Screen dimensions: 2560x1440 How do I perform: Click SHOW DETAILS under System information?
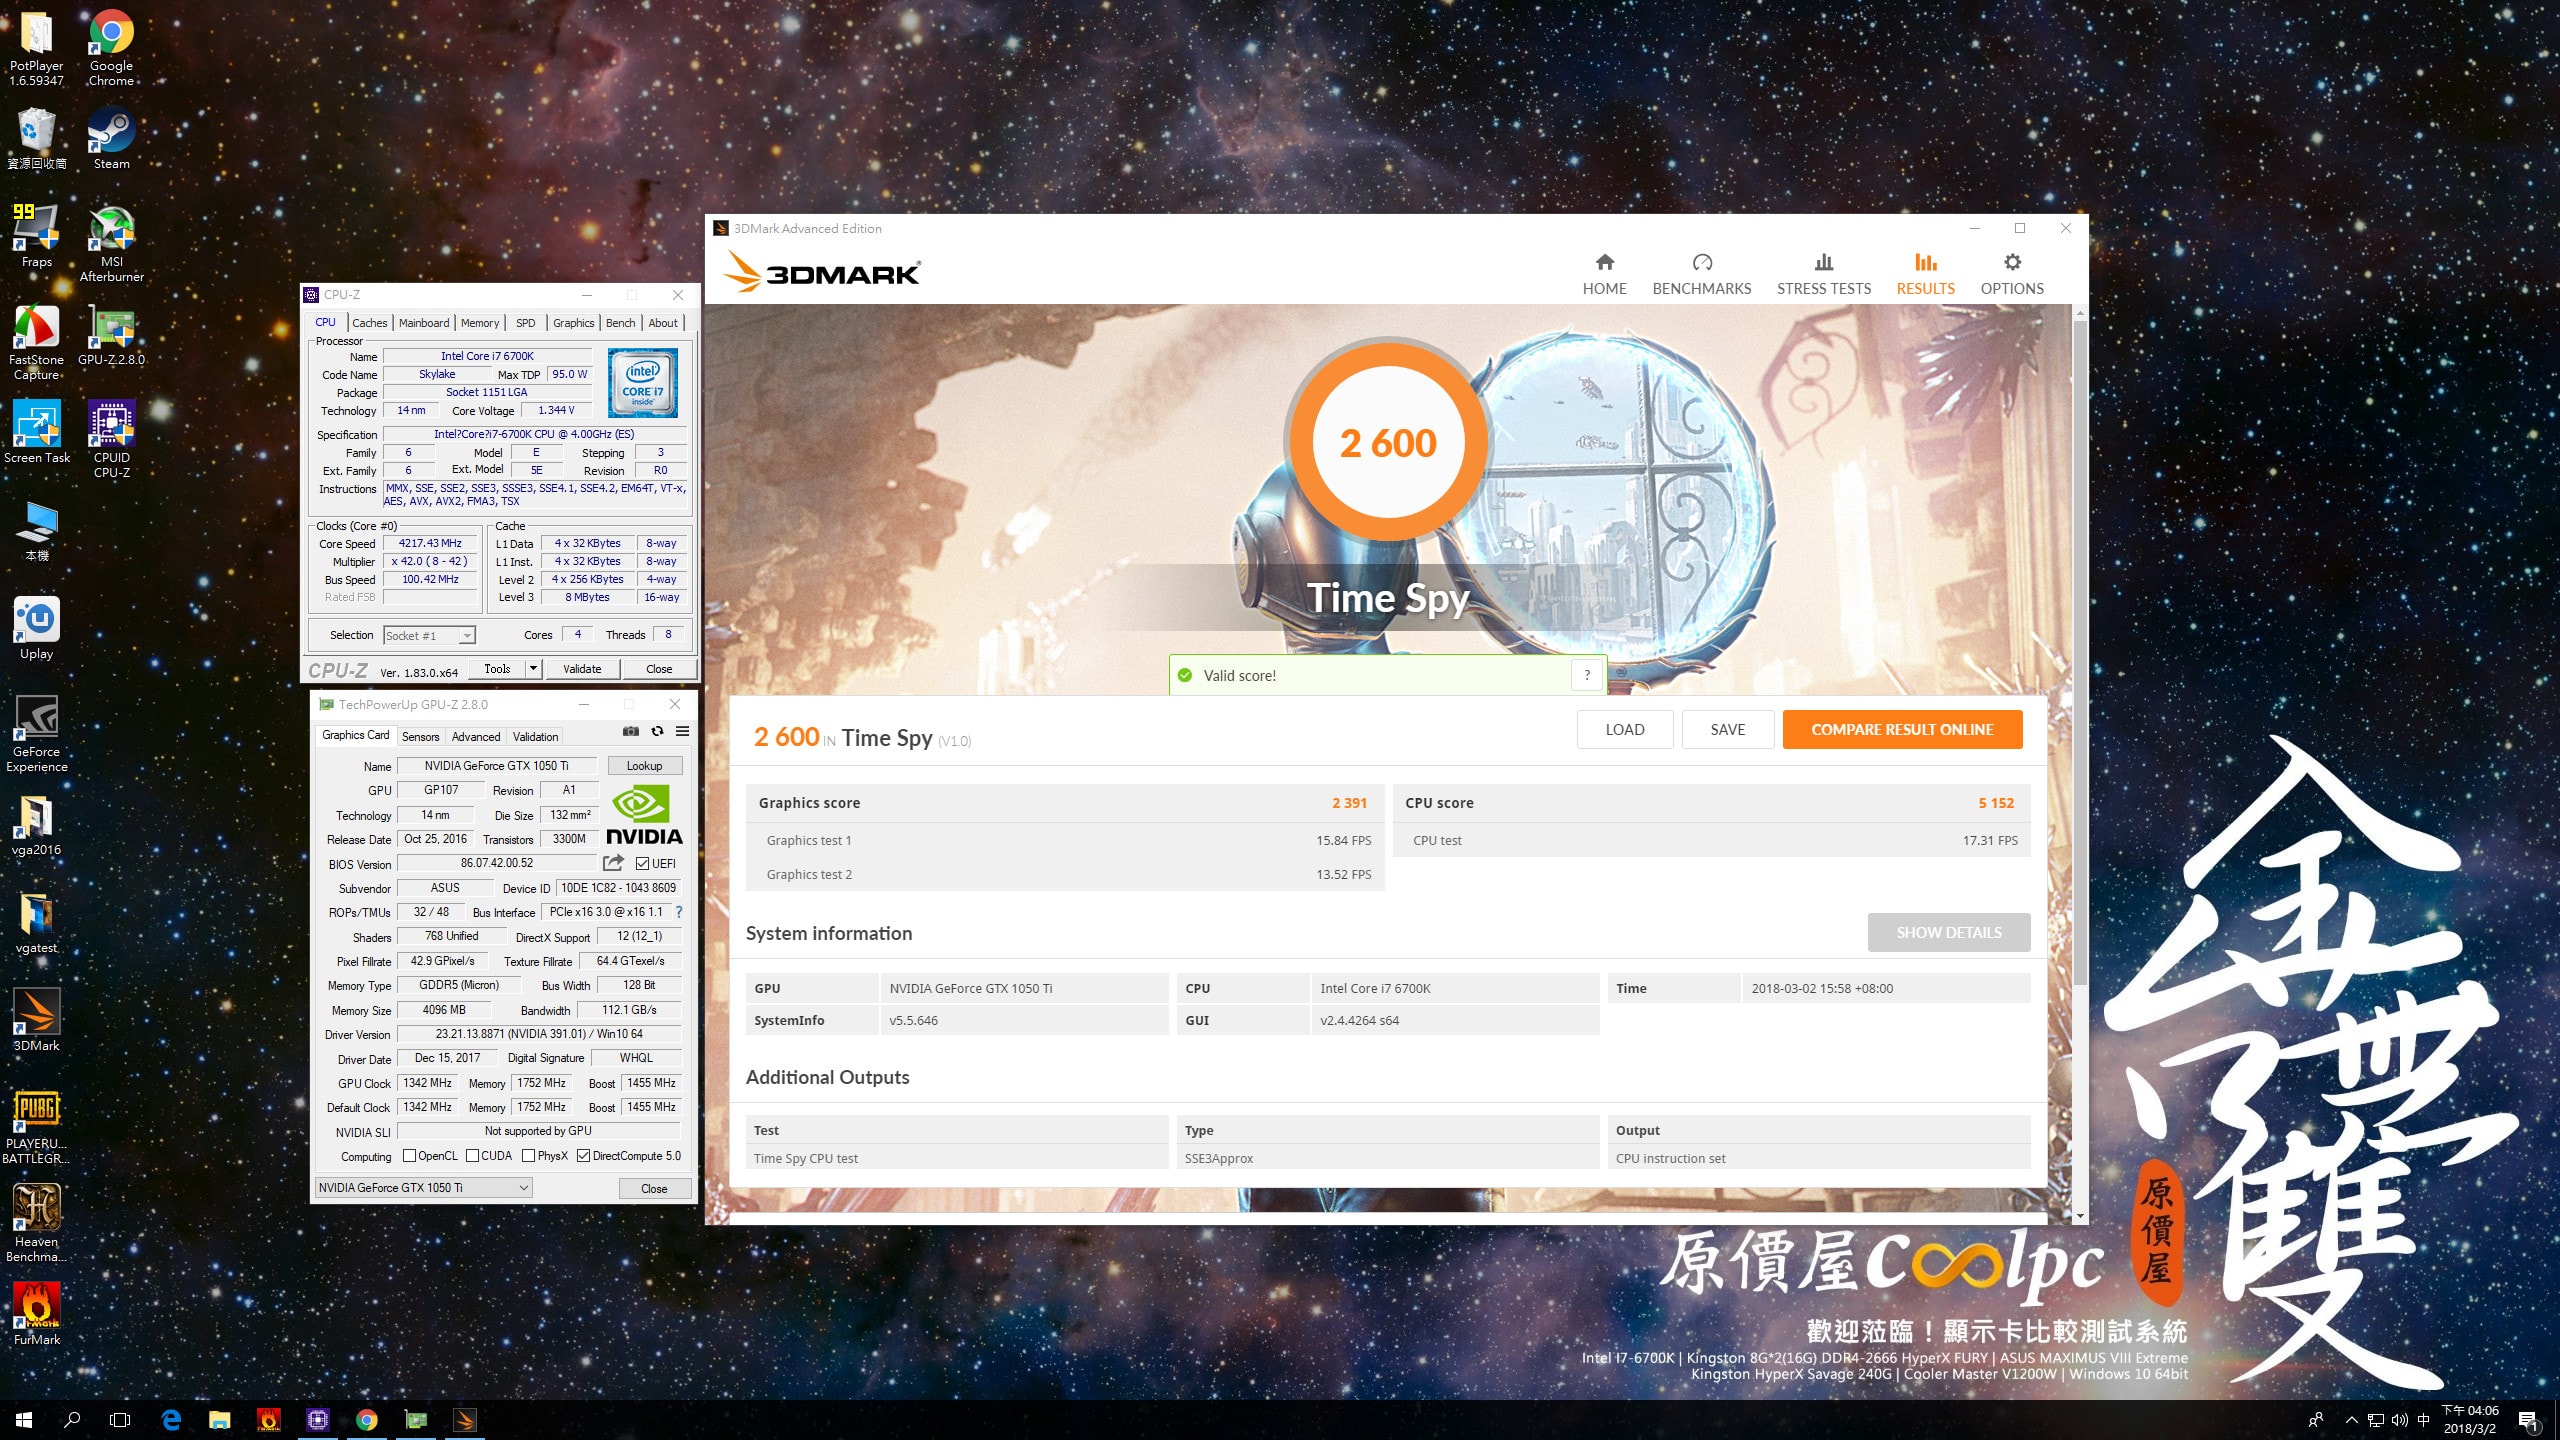(1948, 932)
